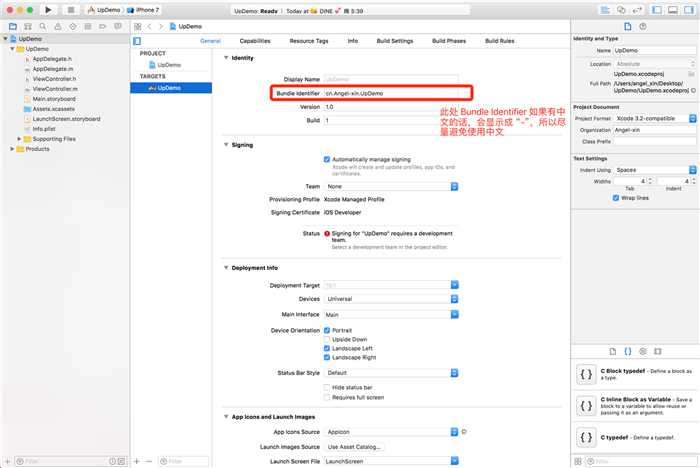Screen dimensions: 700x468
Task: Open the symbol navigator
Action: click(x=28, y=27)
